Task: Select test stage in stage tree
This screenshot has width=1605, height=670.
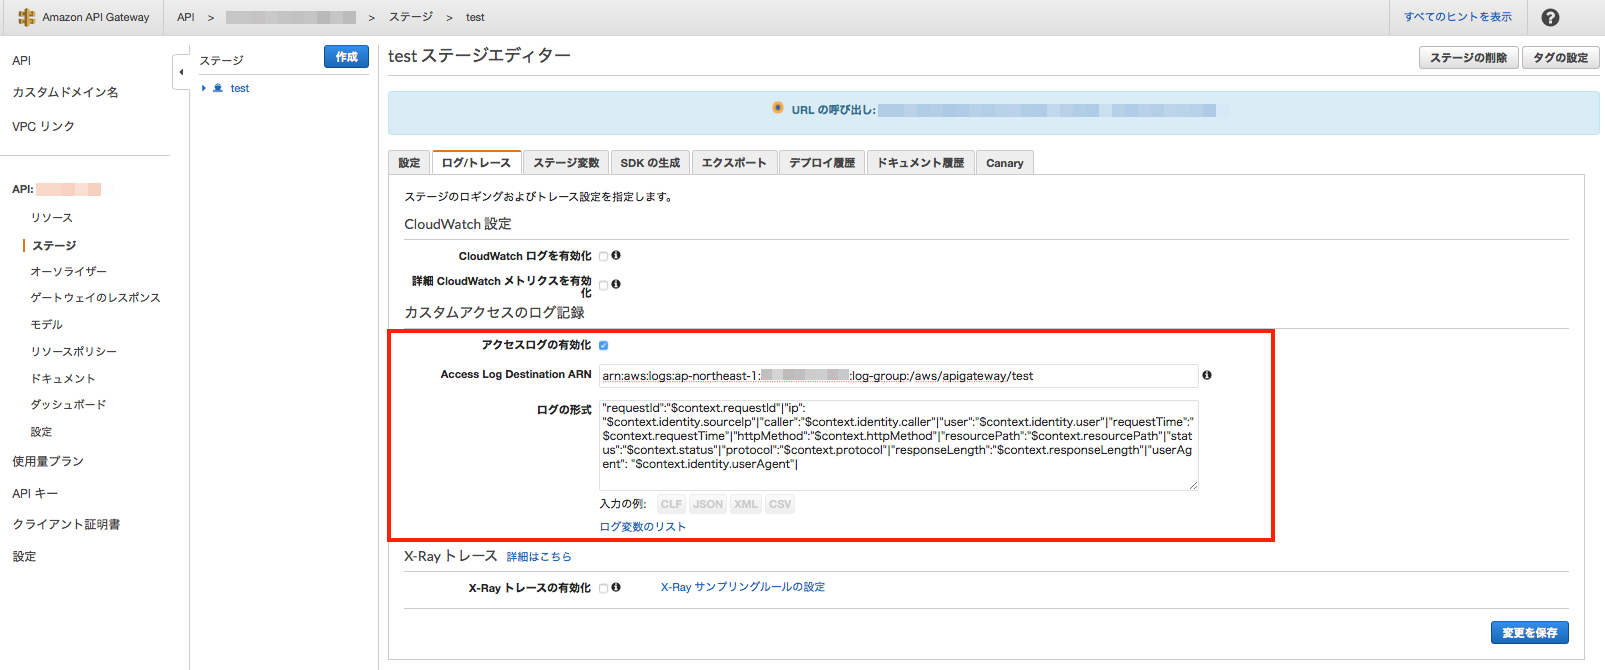Action: coord(240,88)
